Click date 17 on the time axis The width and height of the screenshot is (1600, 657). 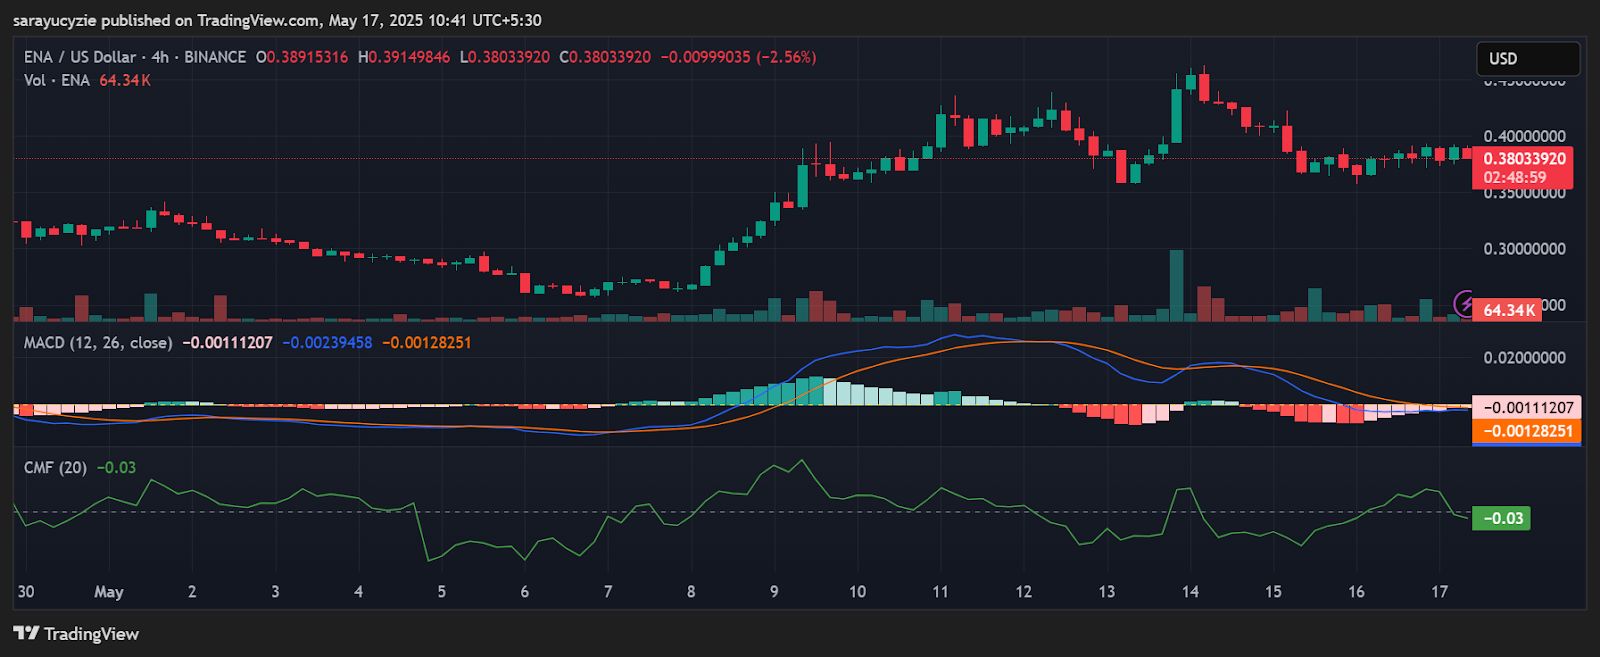(1439, 592)
